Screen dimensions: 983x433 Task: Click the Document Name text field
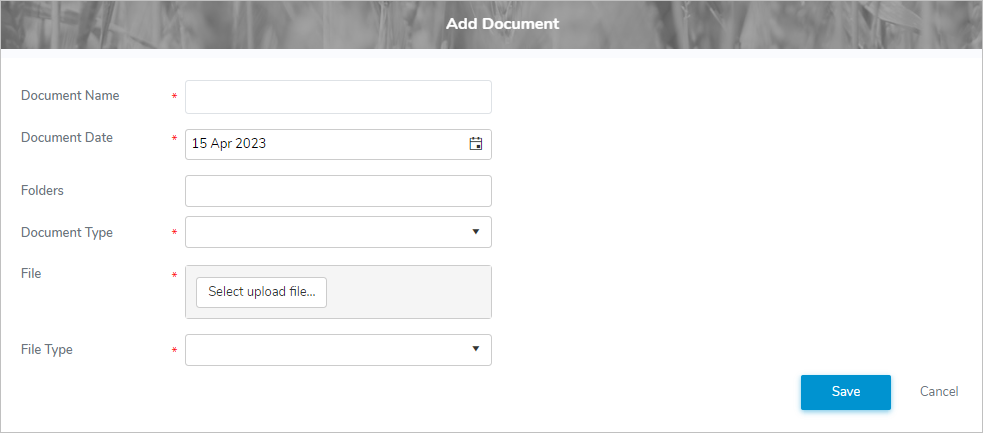338,97
